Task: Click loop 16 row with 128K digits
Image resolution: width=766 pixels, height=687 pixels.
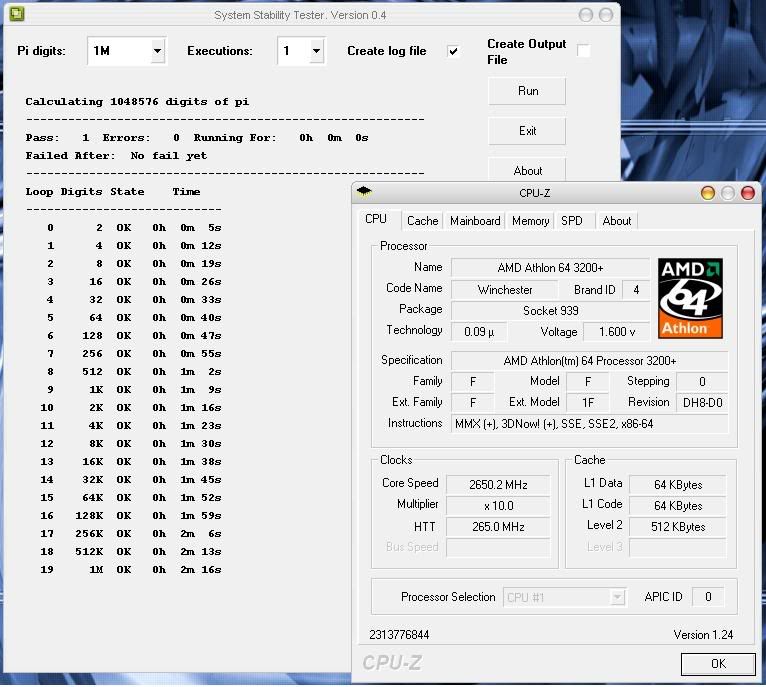Action: click(131, 515)
